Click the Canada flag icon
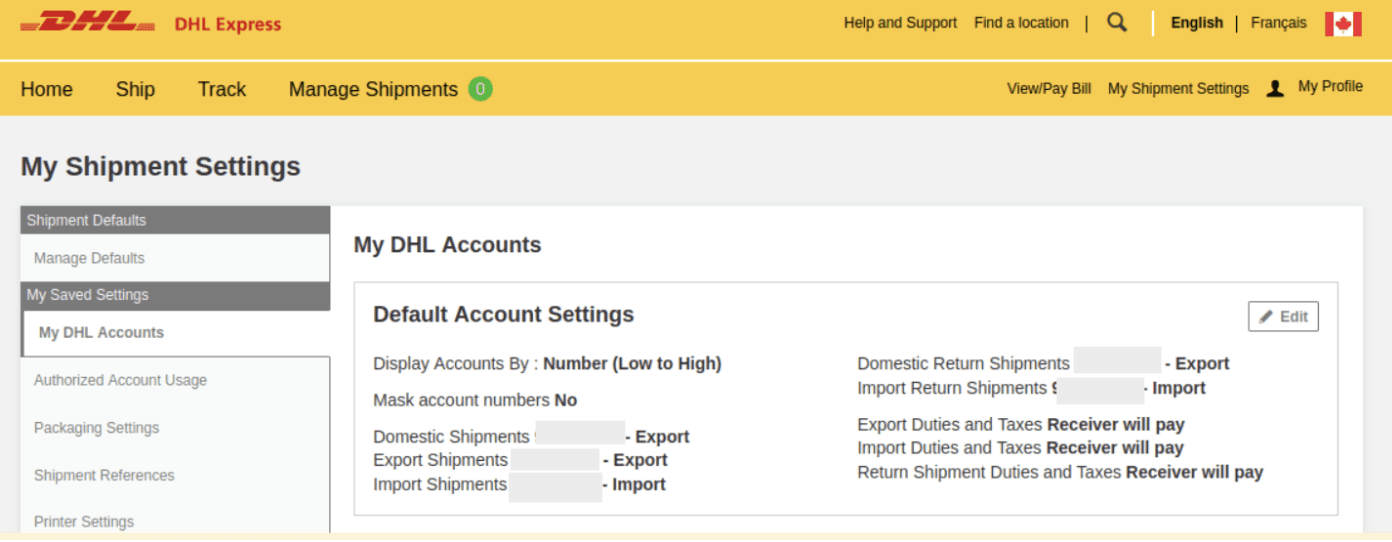Image resolution: width=1392 pixels, height=542 pixels. click(1343, 23)
